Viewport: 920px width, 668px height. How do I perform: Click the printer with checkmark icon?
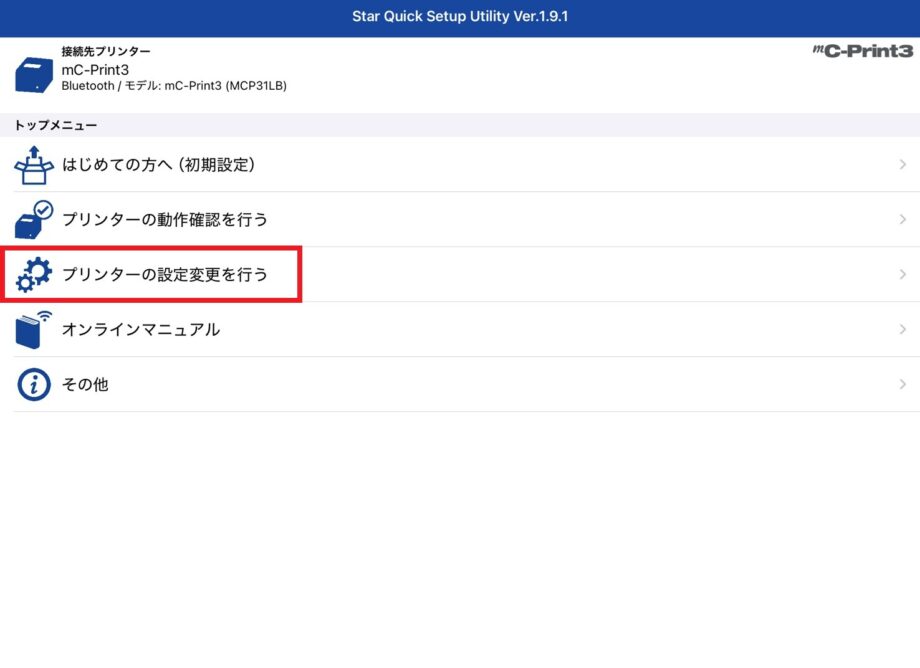tap(34, 219)
